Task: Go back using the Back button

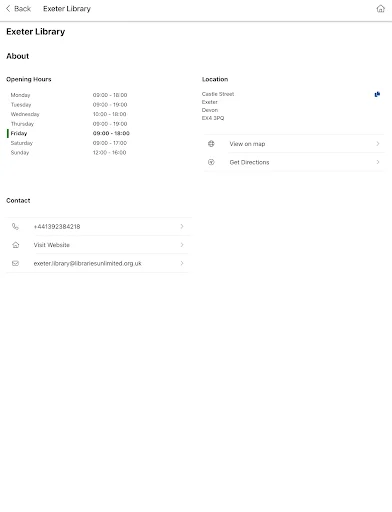Action: click(x=18, y=9)
